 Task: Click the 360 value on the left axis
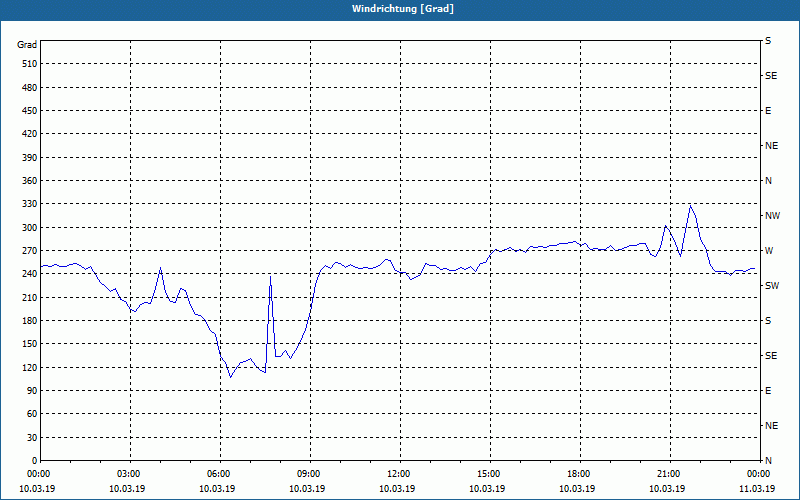[x=30, y=181]
